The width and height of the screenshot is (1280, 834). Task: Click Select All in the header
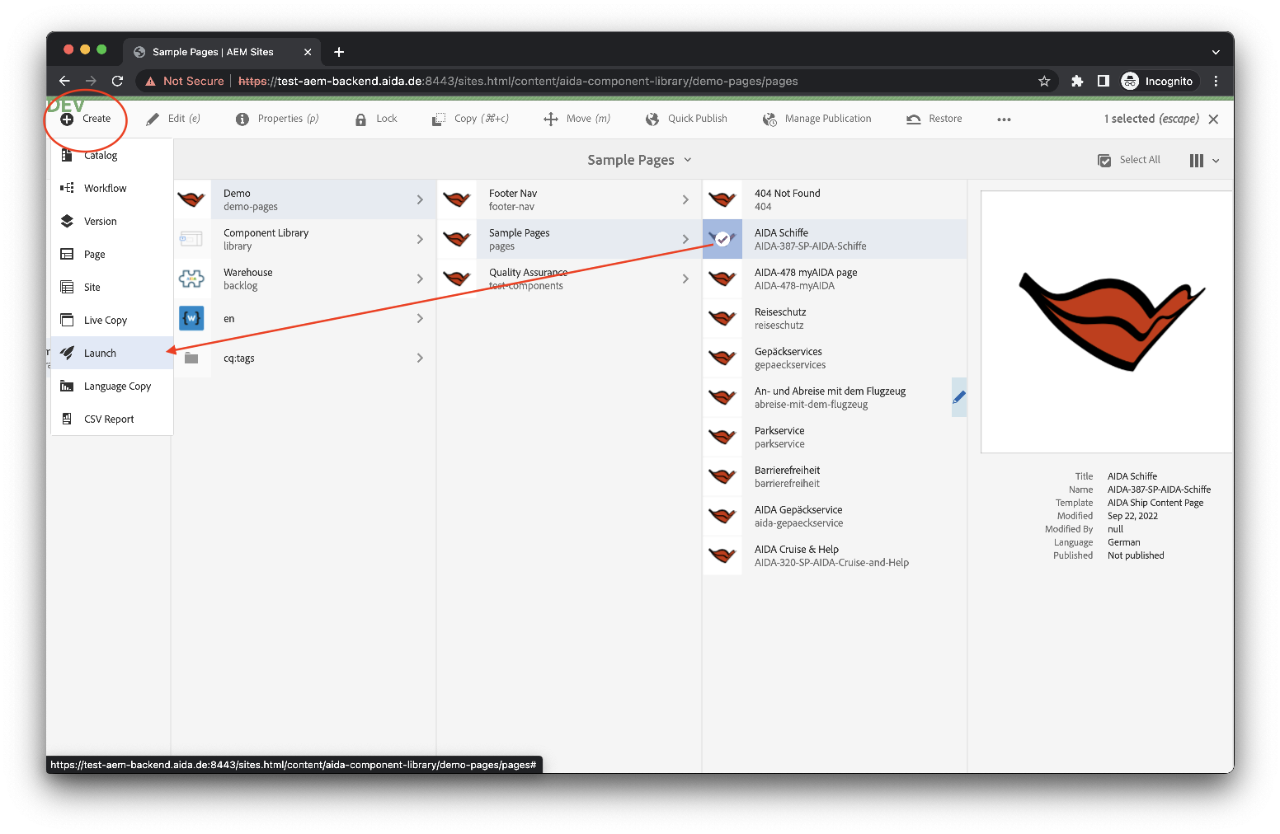point(1129,160)
